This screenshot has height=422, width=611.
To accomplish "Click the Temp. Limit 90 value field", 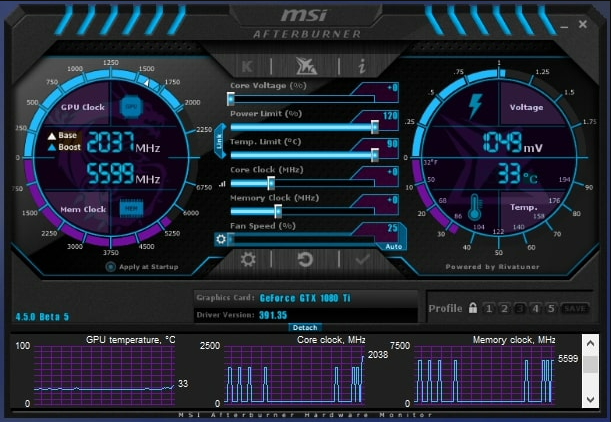I will 381,144.
